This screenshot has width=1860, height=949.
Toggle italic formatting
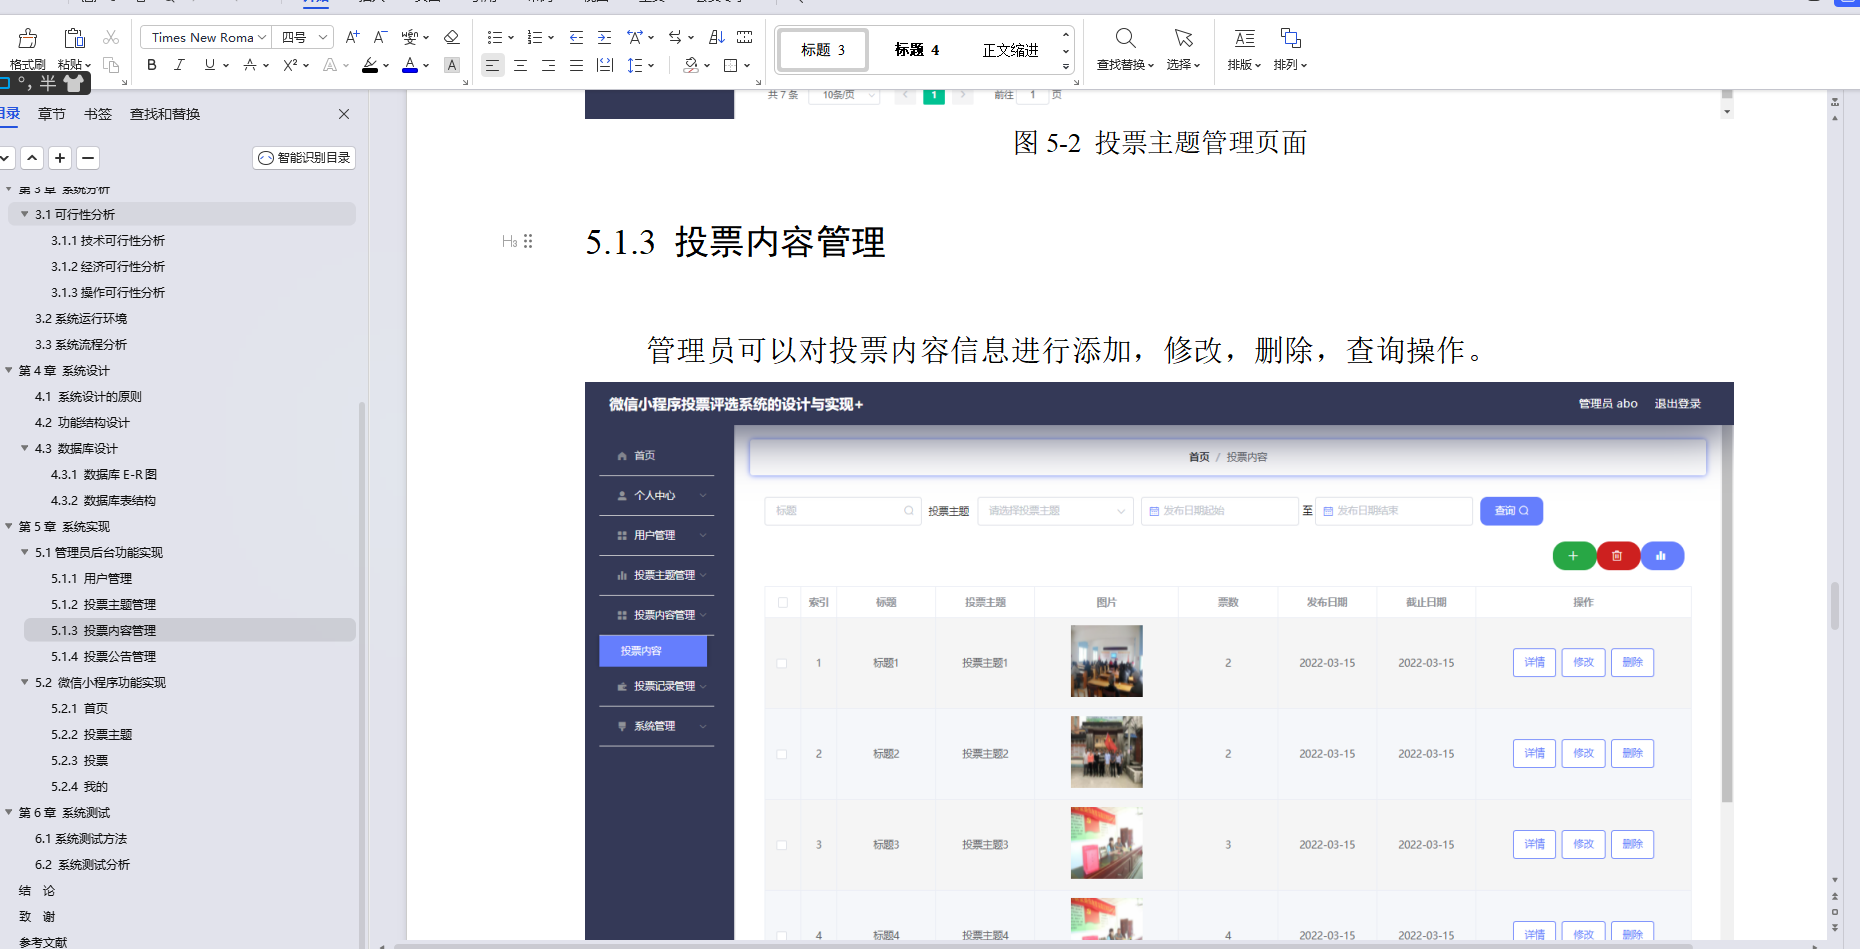pos(178,65)
